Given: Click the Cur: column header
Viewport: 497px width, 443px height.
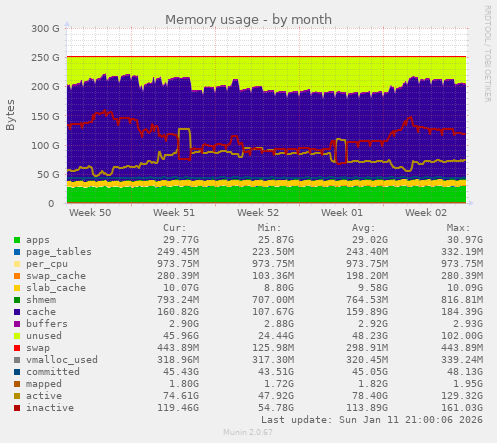Looking at the screenshot, I should point(175,228).
